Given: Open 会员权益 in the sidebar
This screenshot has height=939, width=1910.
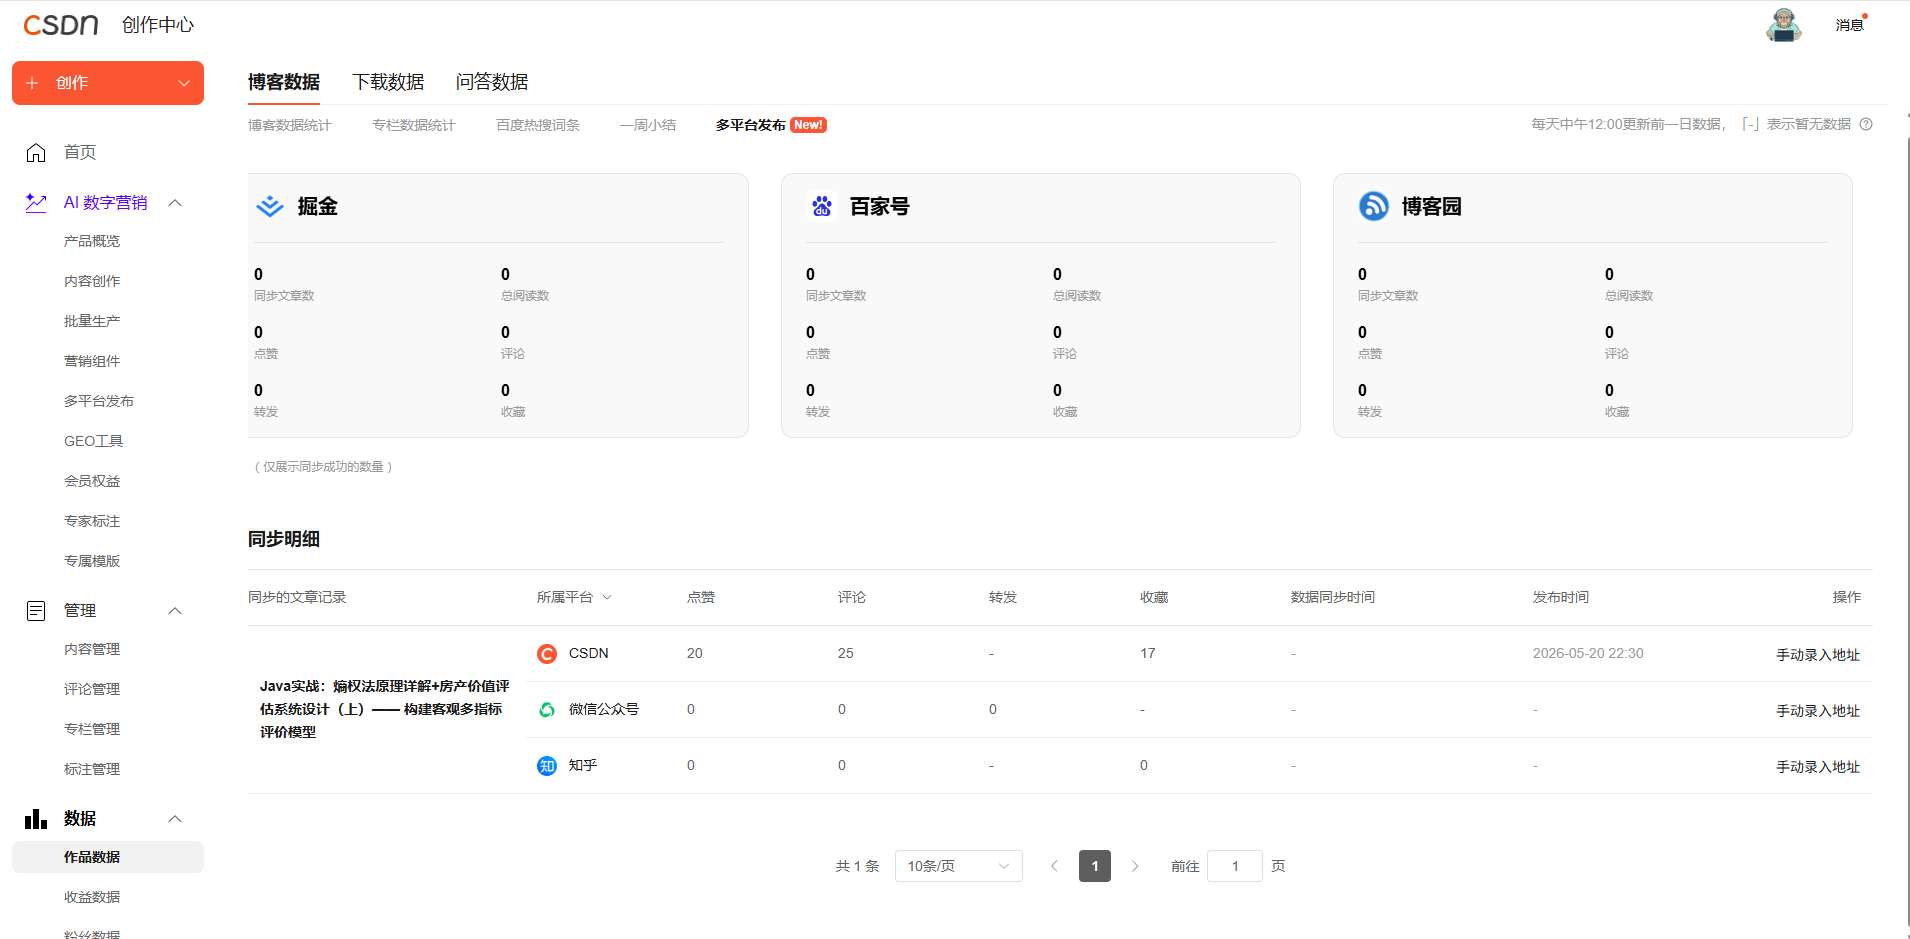Looking at the screenshot, I should click(92, 481).
